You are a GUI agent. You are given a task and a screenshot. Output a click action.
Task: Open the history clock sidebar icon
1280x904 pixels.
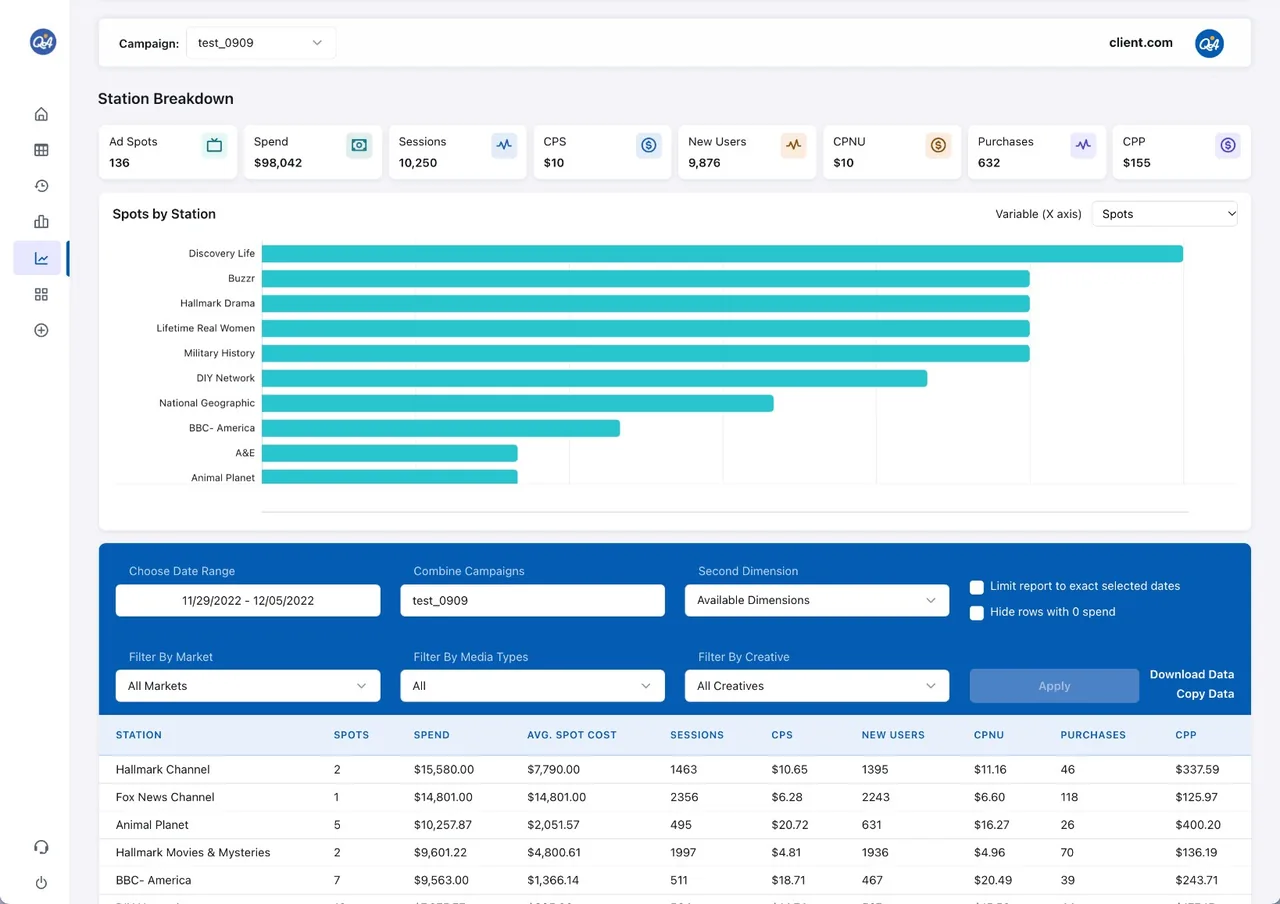click(x=41, y=186)
